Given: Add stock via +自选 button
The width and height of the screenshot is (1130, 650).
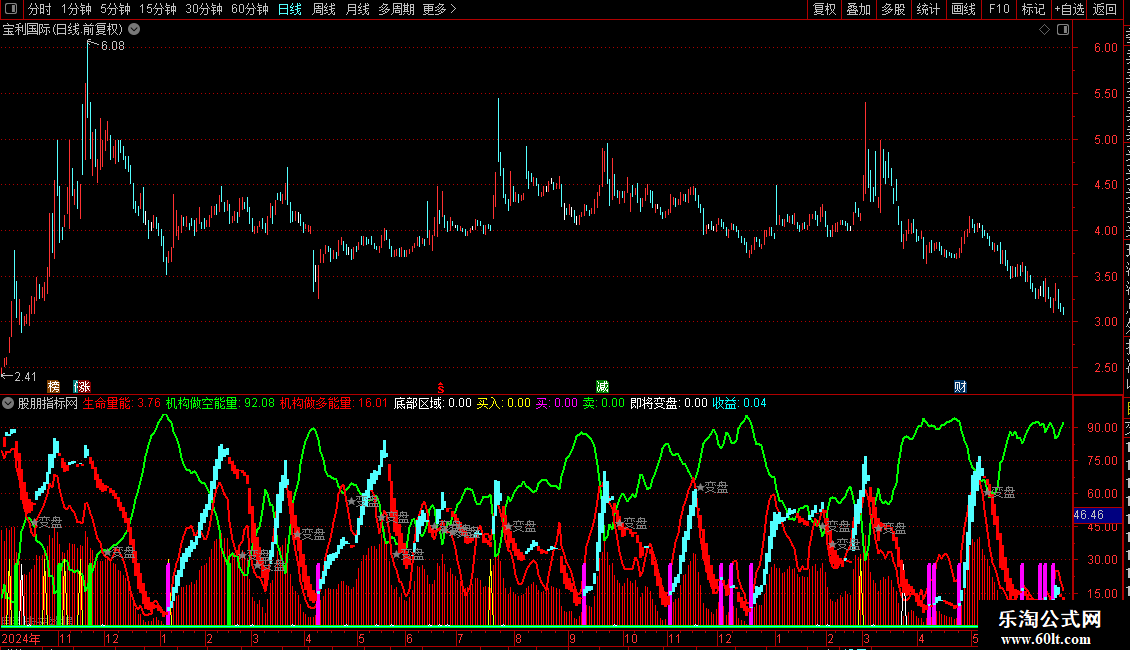Looking at the screenshot, I should 1069,9.
